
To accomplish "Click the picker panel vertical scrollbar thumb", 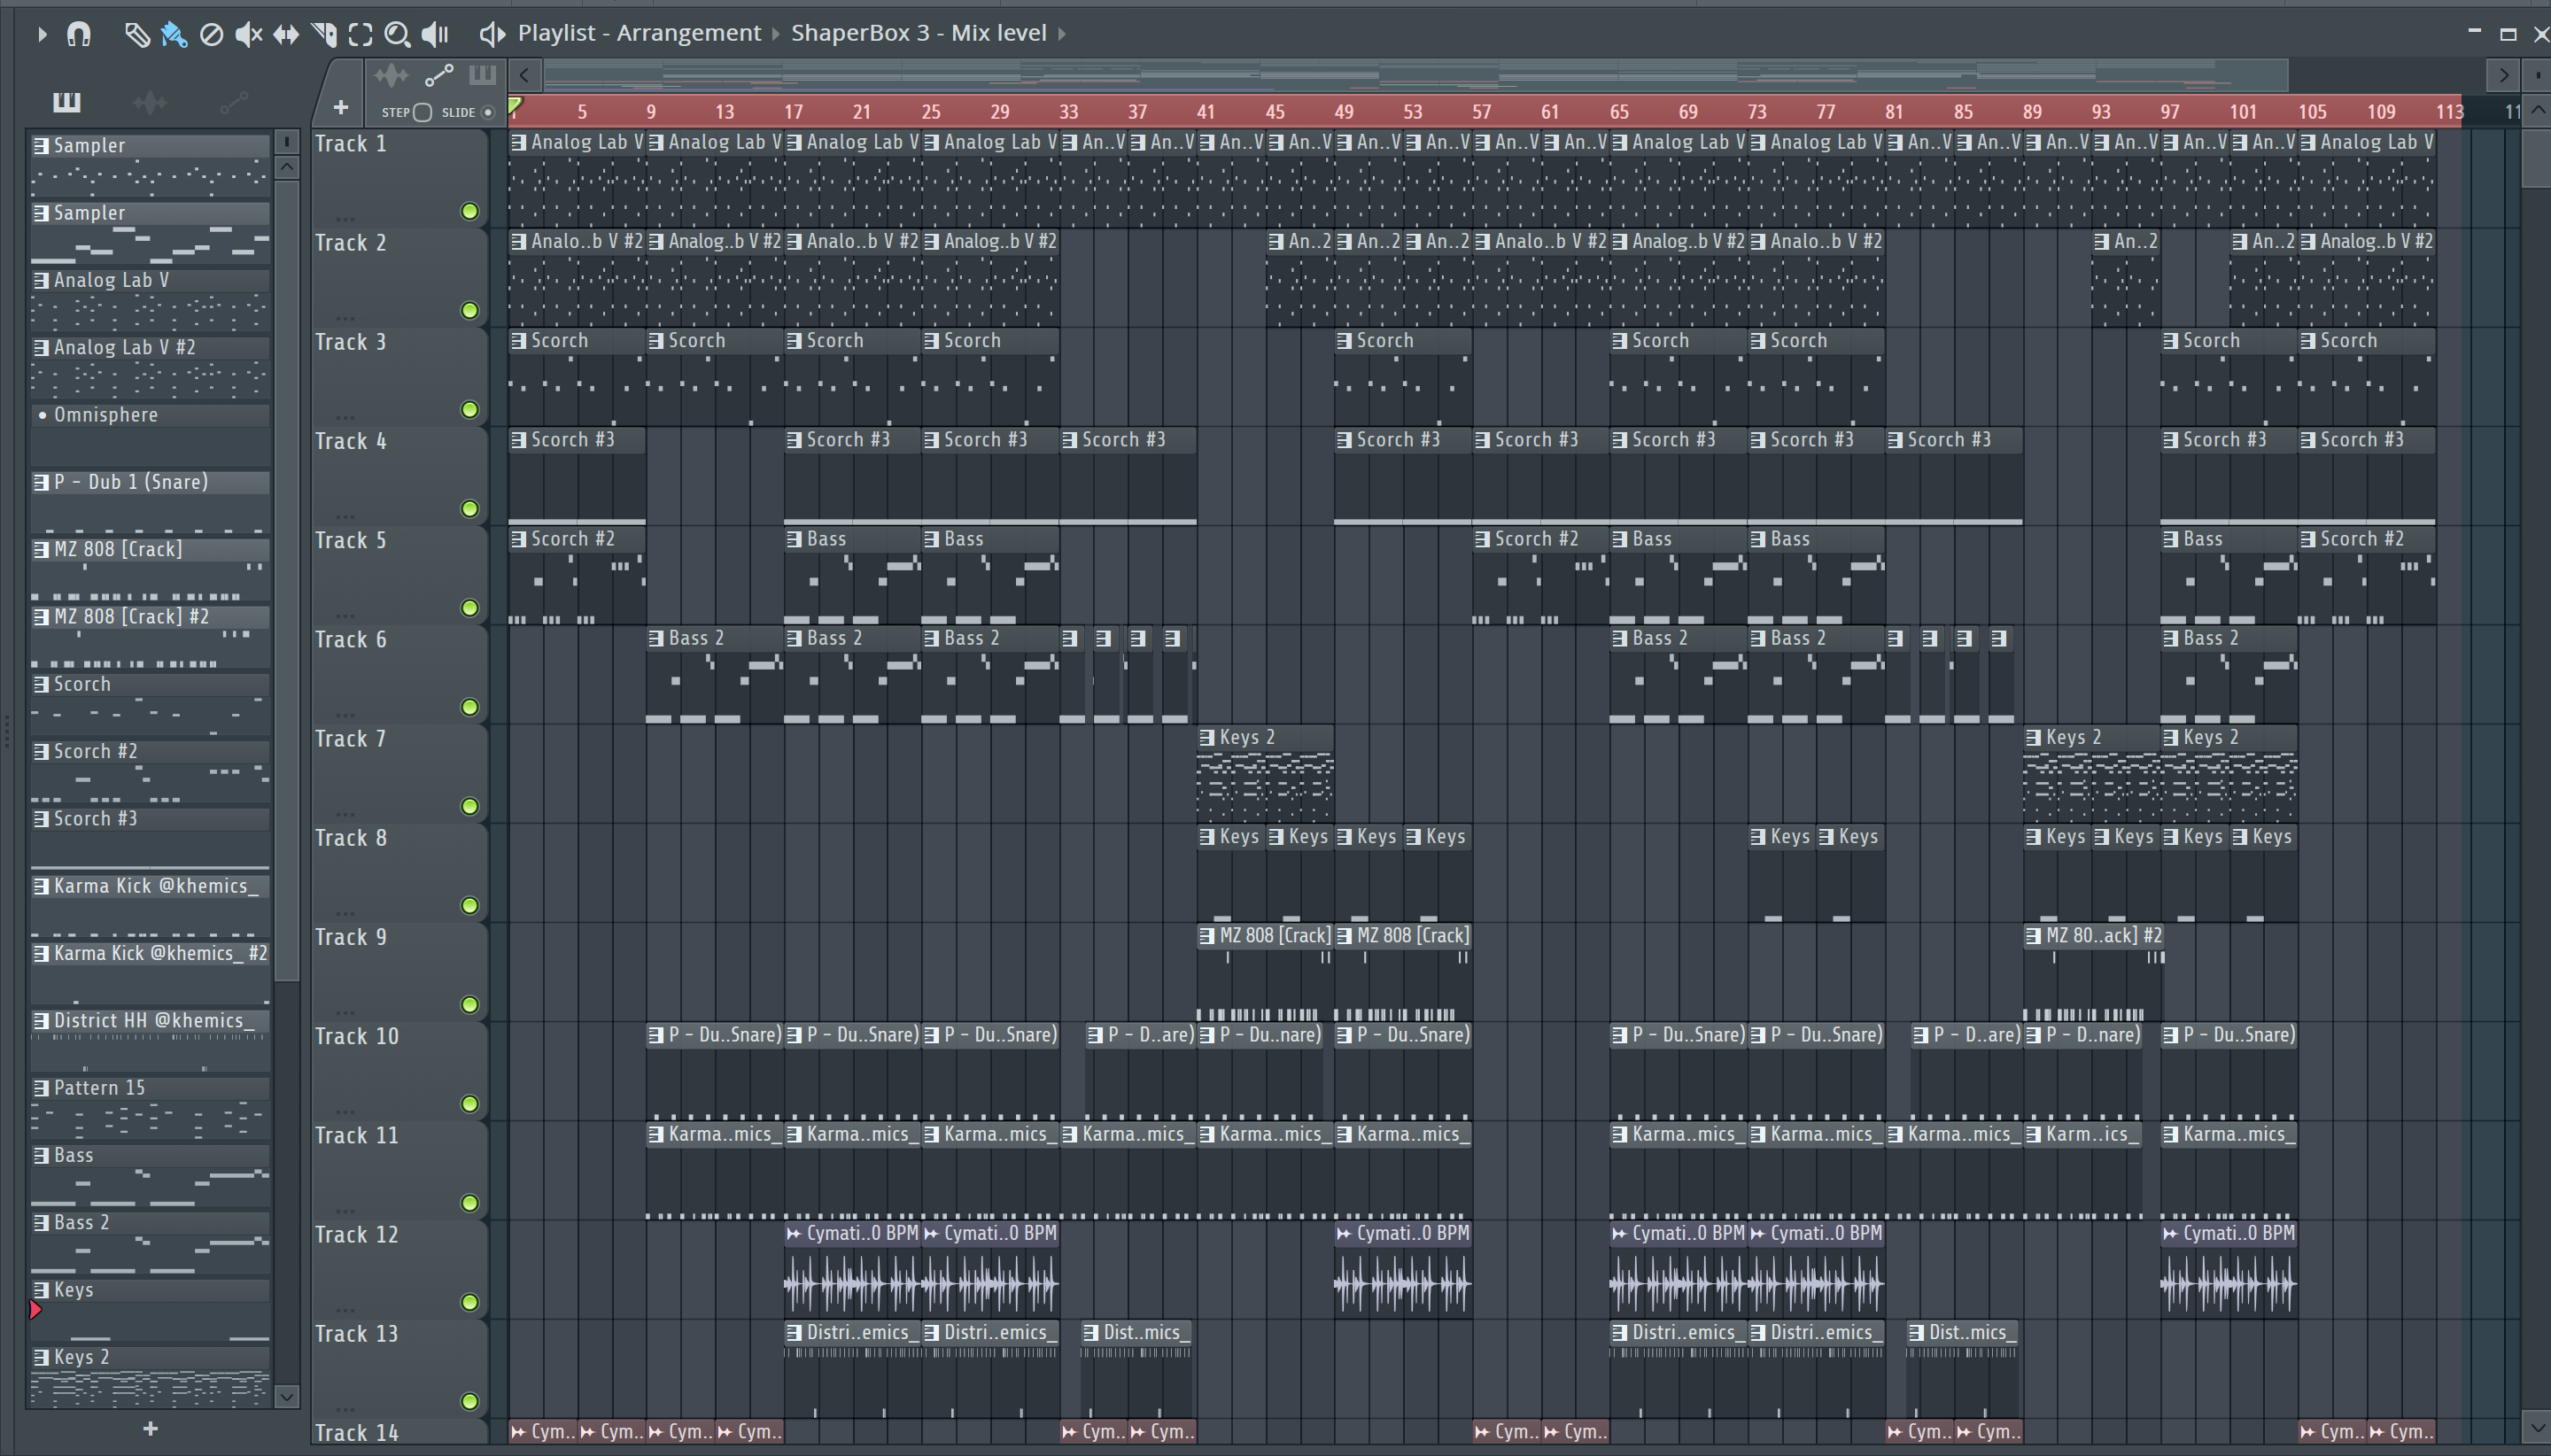I will click(x=287, y=580).
